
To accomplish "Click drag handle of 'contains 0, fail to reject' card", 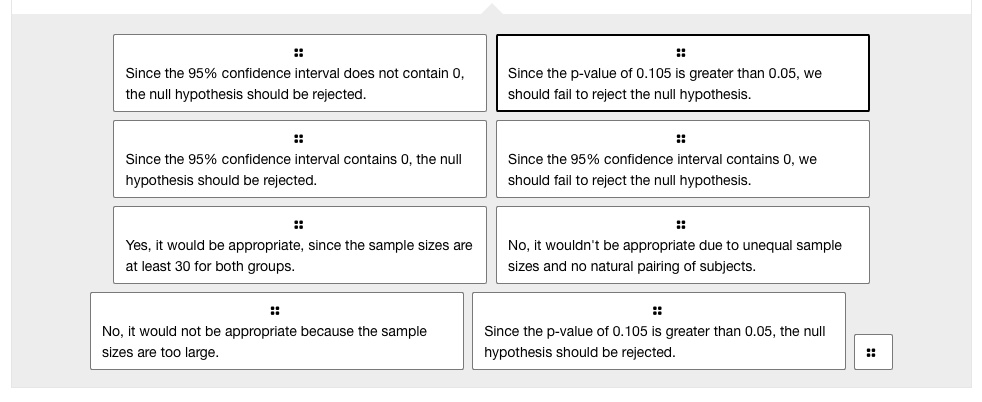I will point(681,138).
